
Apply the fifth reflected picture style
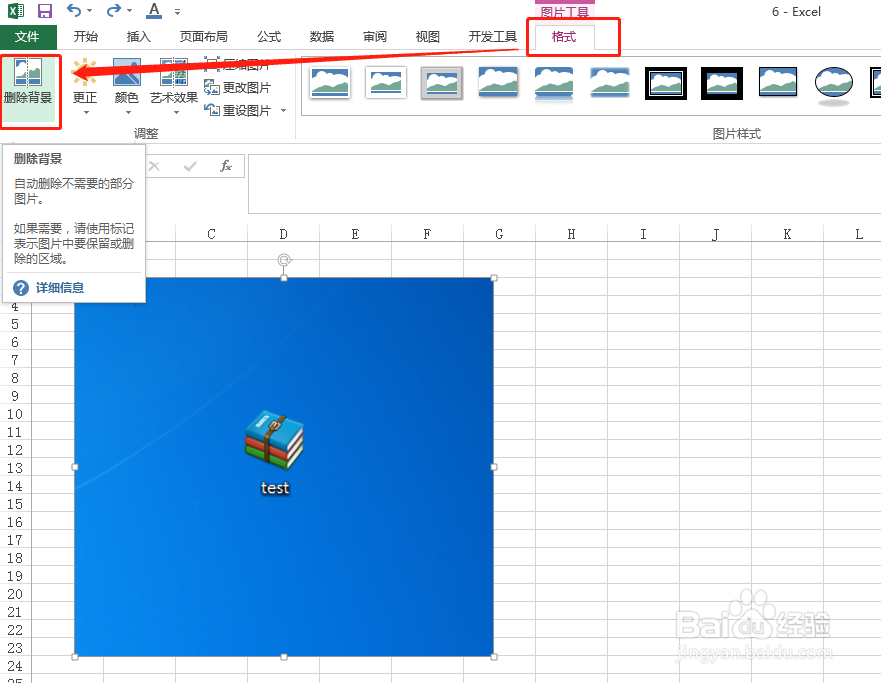click(554, 84)
